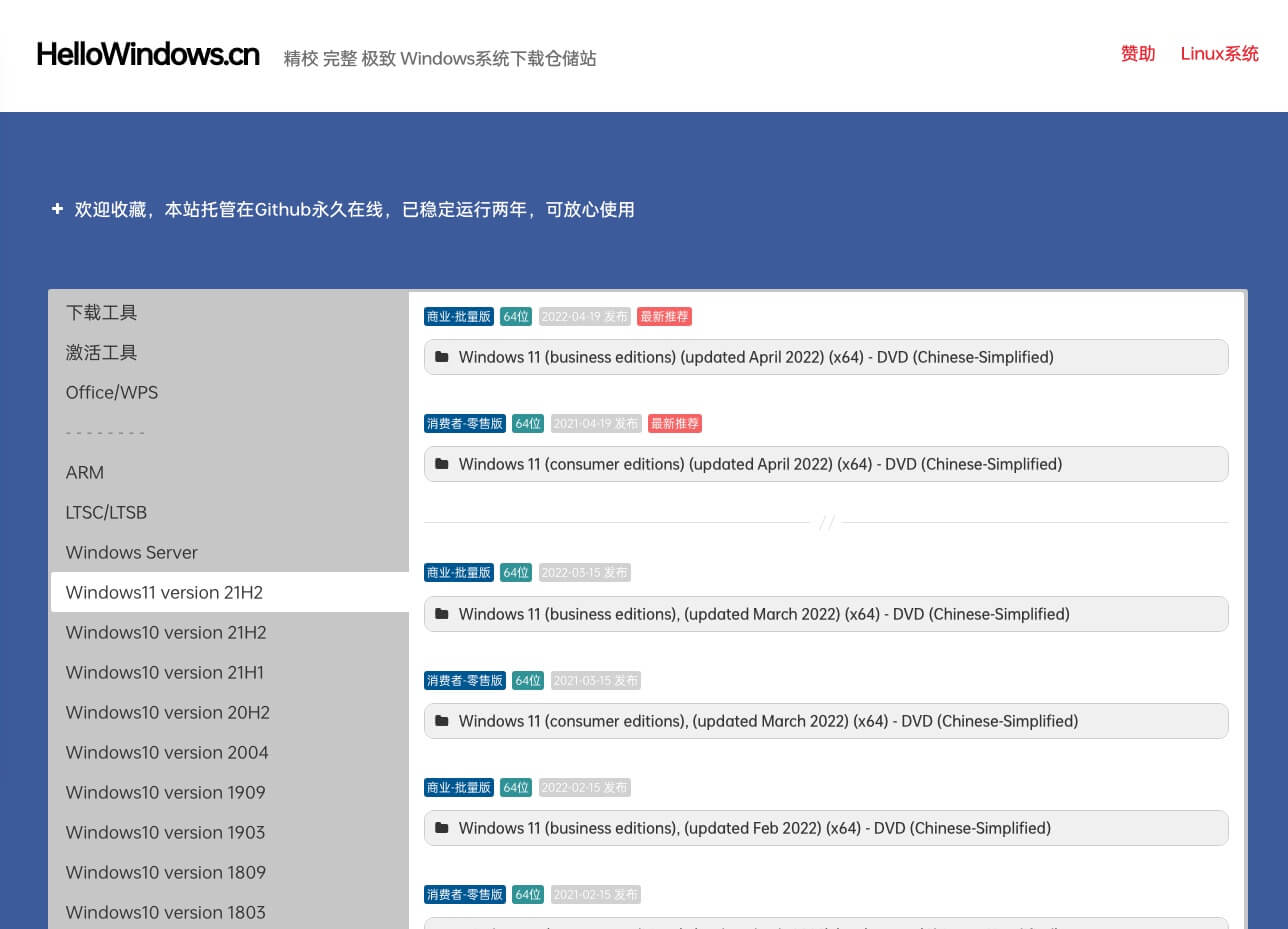Click folder icon of business March 2022 entry

[x=442, y=614]
